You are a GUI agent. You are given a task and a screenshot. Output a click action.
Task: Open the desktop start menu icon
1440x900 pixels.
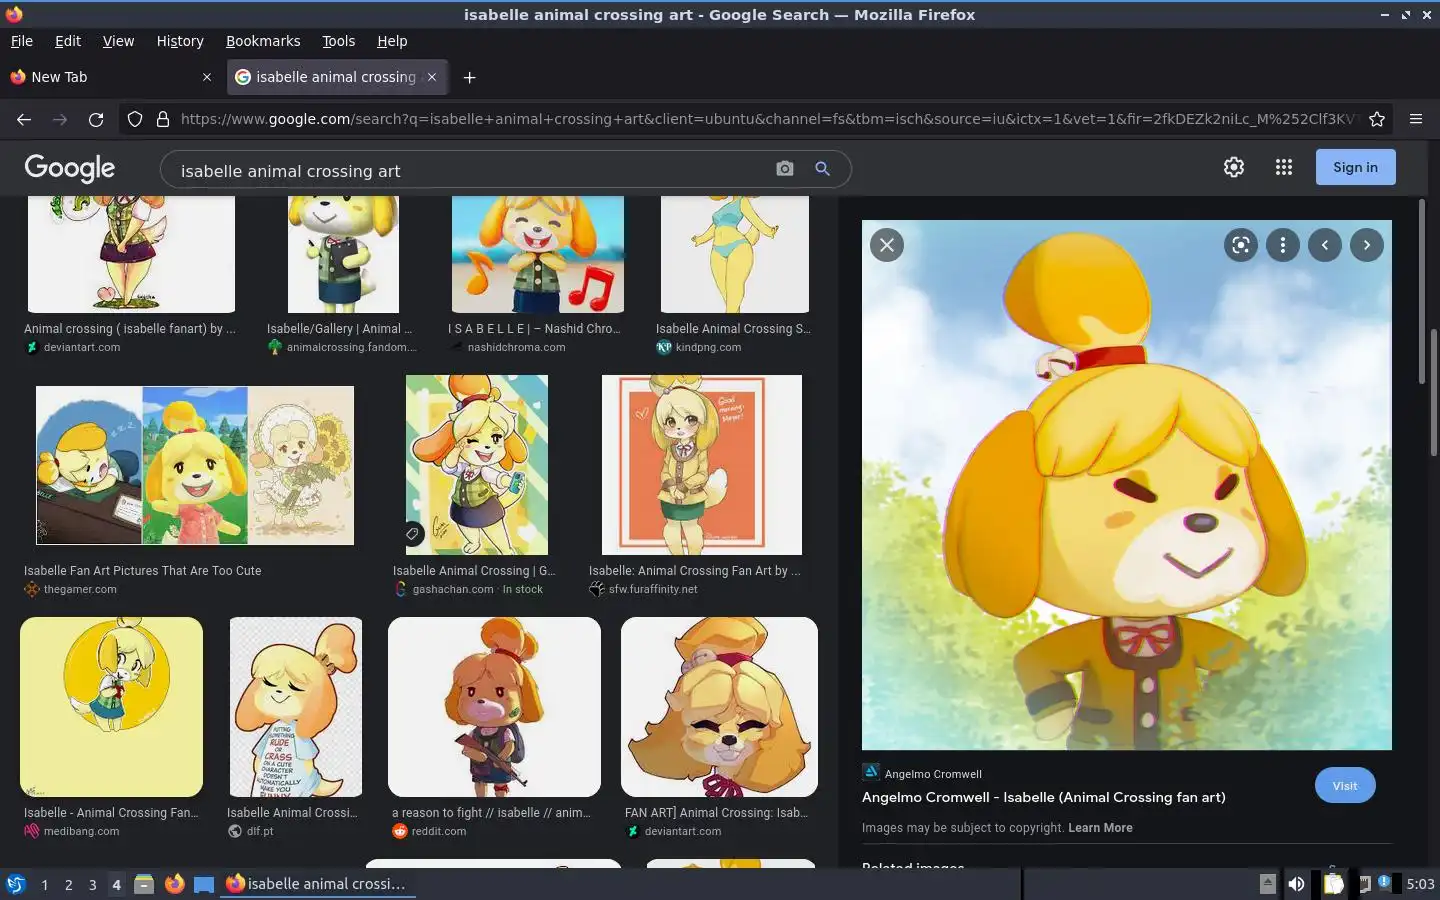16,884
